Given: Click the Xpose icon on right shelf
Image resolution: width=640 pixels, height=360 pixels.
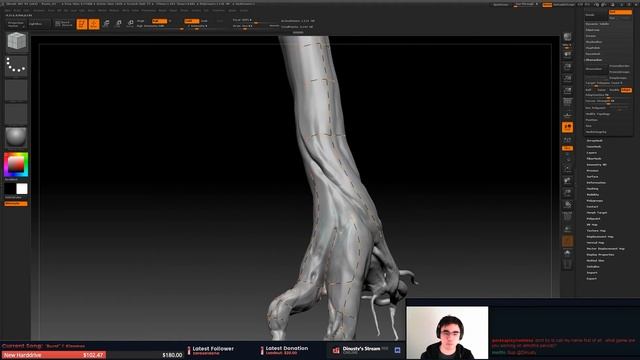Looking at the screenshot, I should tap(567, 265).
